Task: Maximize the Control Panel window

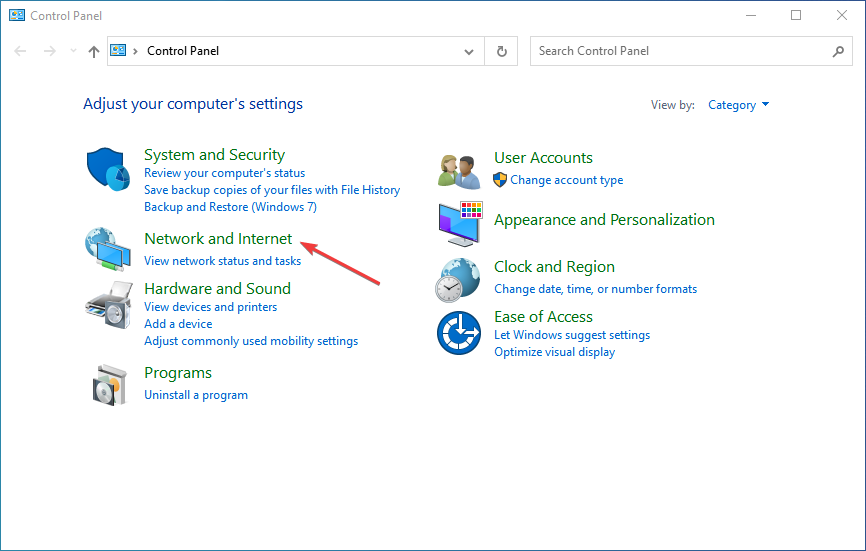Action: tap(796, 15)
